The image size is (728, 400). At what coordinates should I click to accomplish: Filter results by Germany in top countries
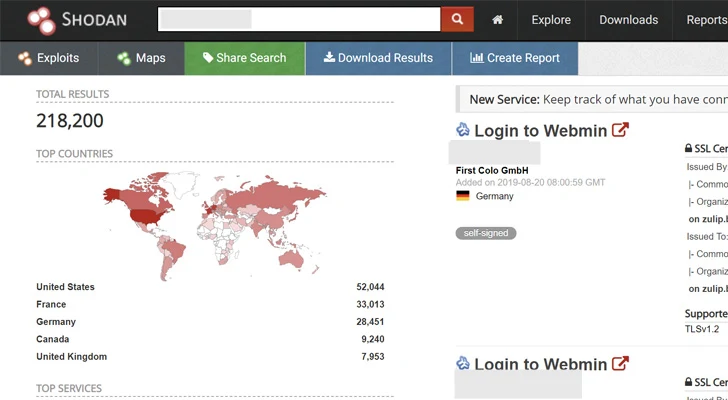tap(56, 322)
